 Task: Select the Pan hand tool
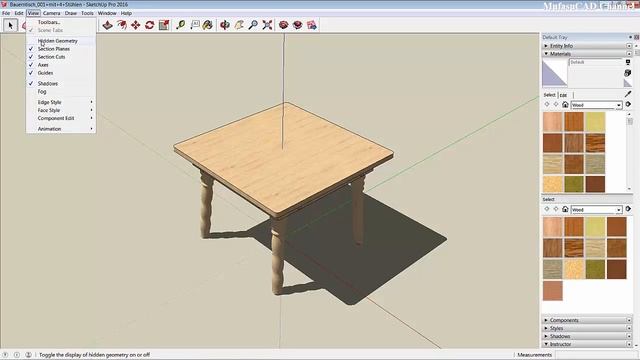coord(239,25)
